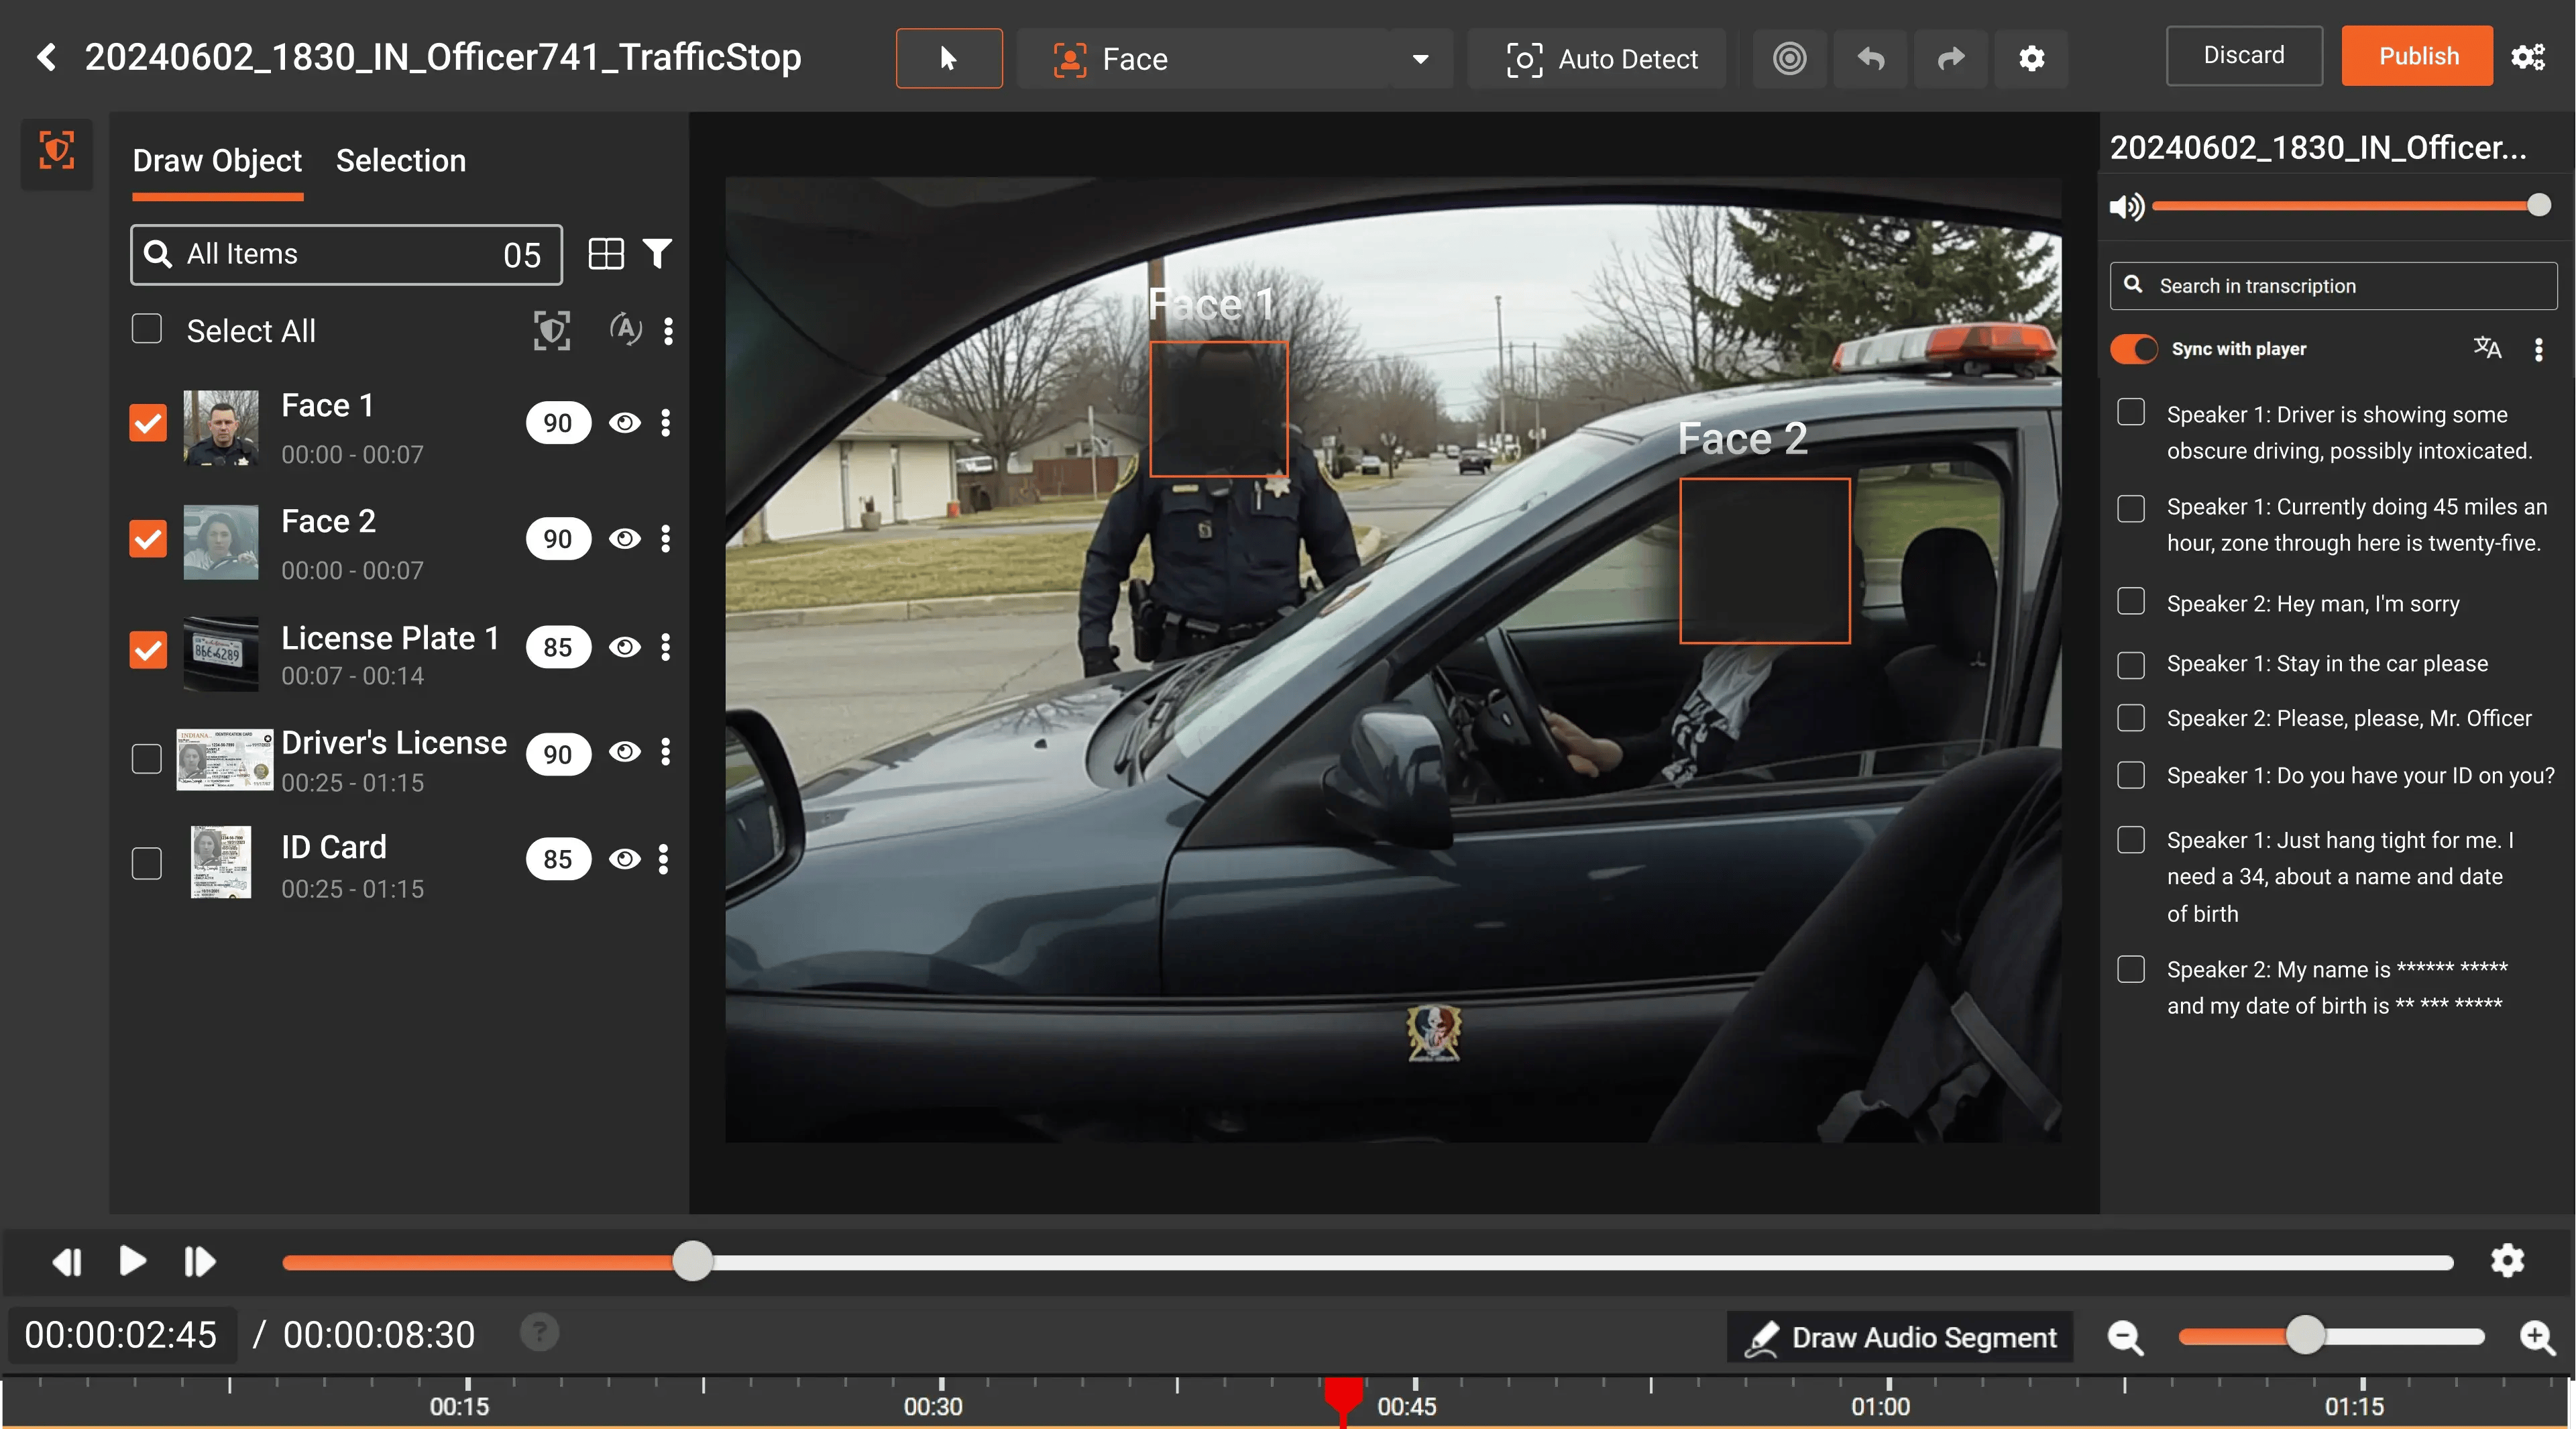Click the translate transcription icon

click(x=2487, y=348)
